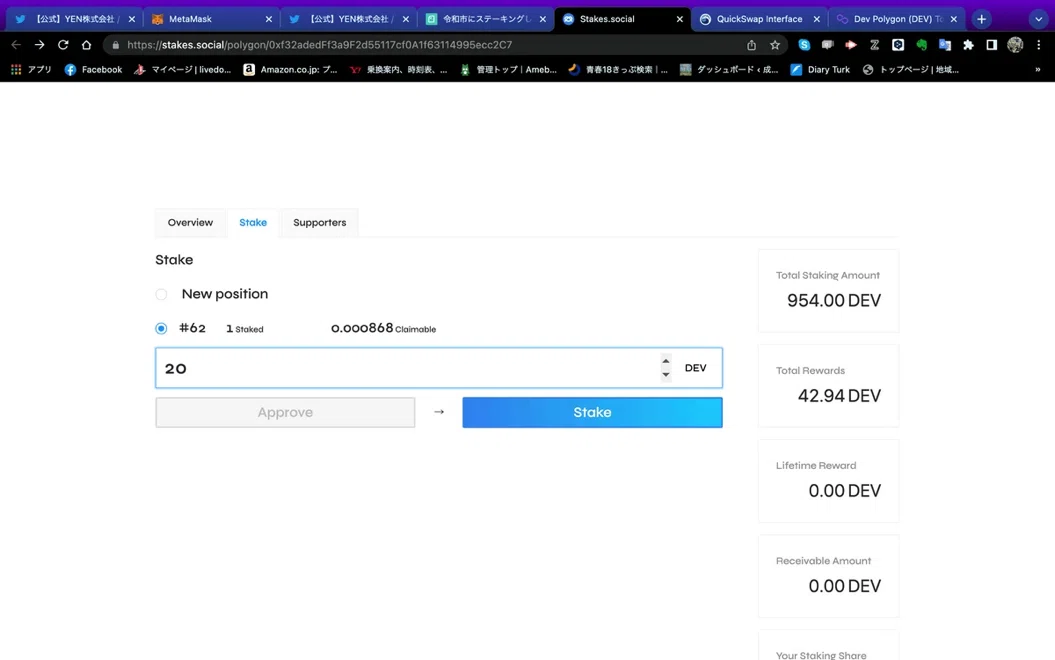The width and height of the screenshot is (1055, 660).
Task: Click the address bar URL
Action: (x=320, y=45)
